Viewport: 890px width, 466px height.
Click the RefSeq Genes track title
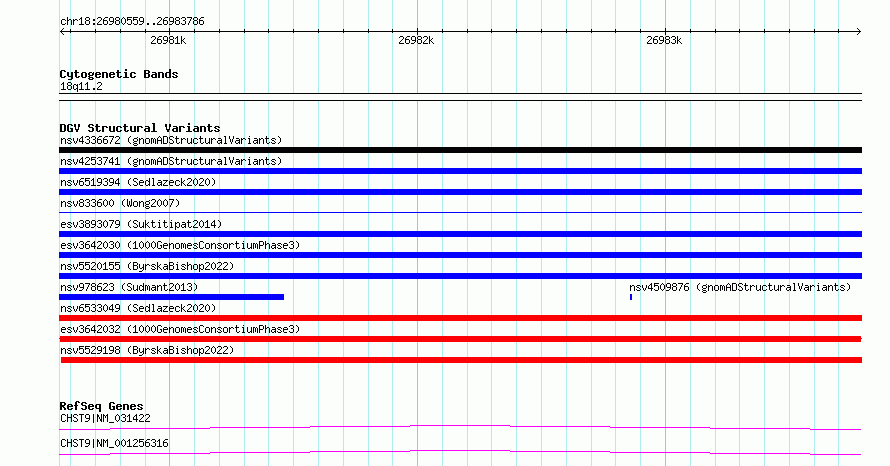point(101,406)
